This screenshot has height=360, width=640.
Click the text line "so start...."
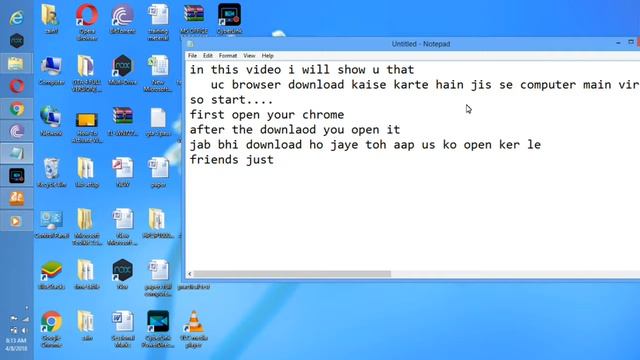coord(231,100)
